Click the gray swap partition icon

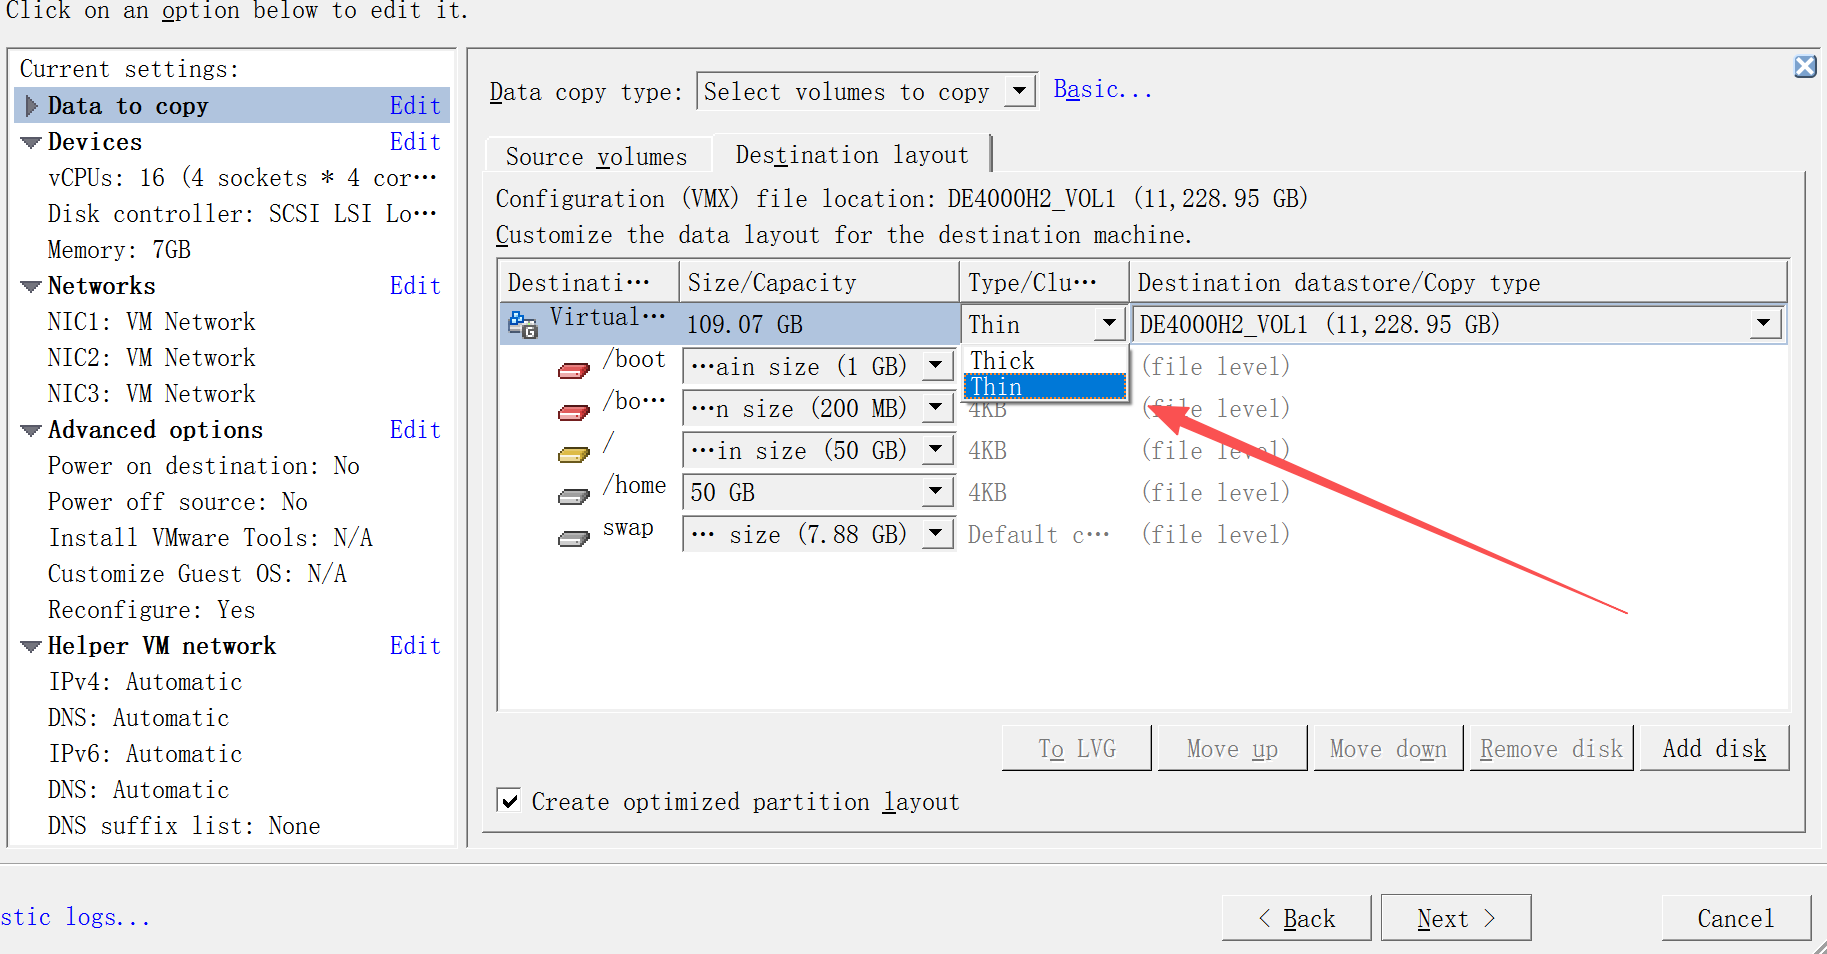point(573,539)
